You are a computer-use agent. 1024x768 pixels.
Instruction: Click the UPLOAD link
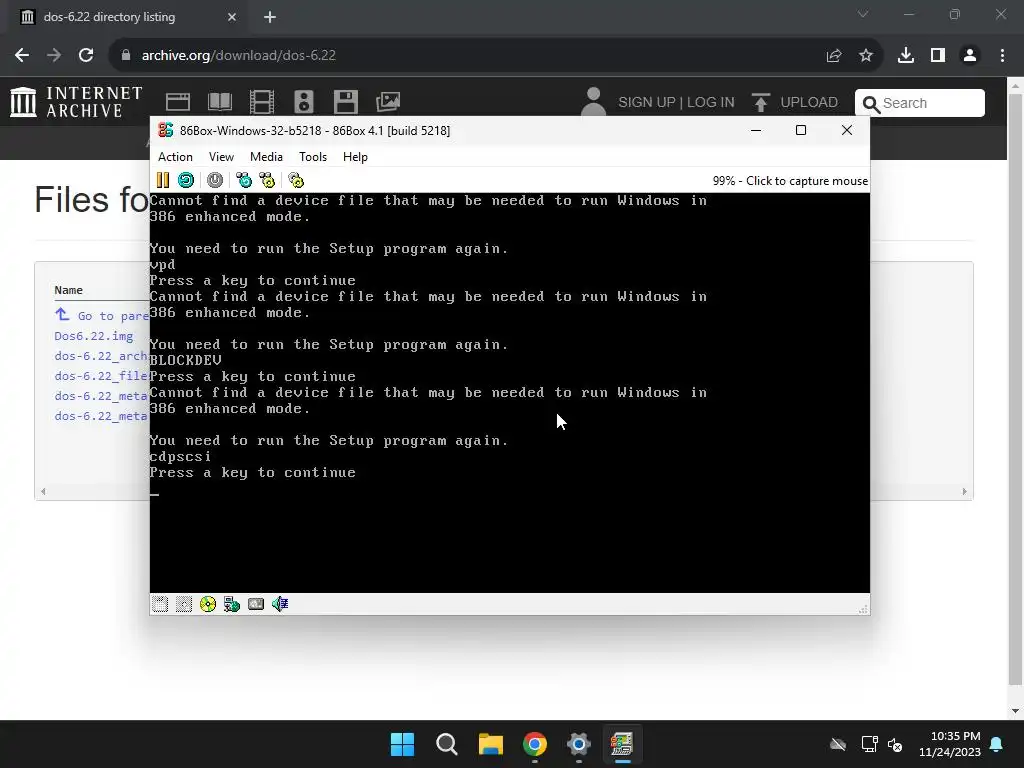(x=795, y=103)
